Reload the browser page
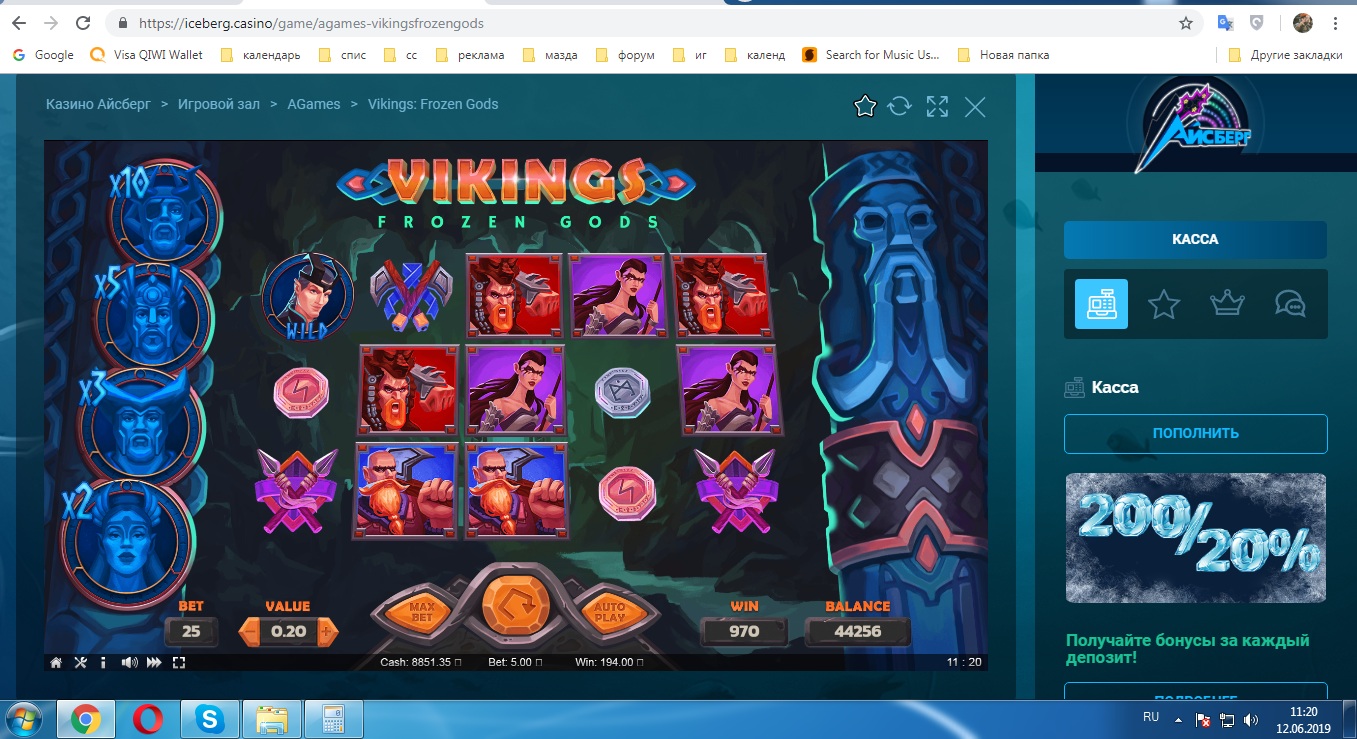1357x739 pixels. coord(84,23)
